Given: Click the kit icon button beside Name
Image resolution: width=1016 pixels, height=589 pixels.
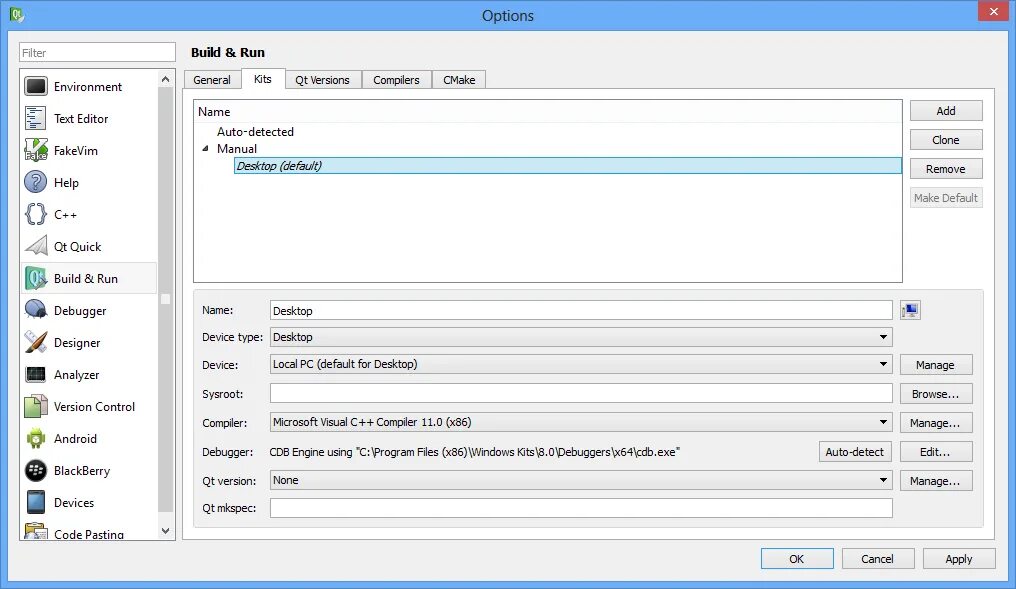Looking at the screenshot, I should tap(910, 310).
